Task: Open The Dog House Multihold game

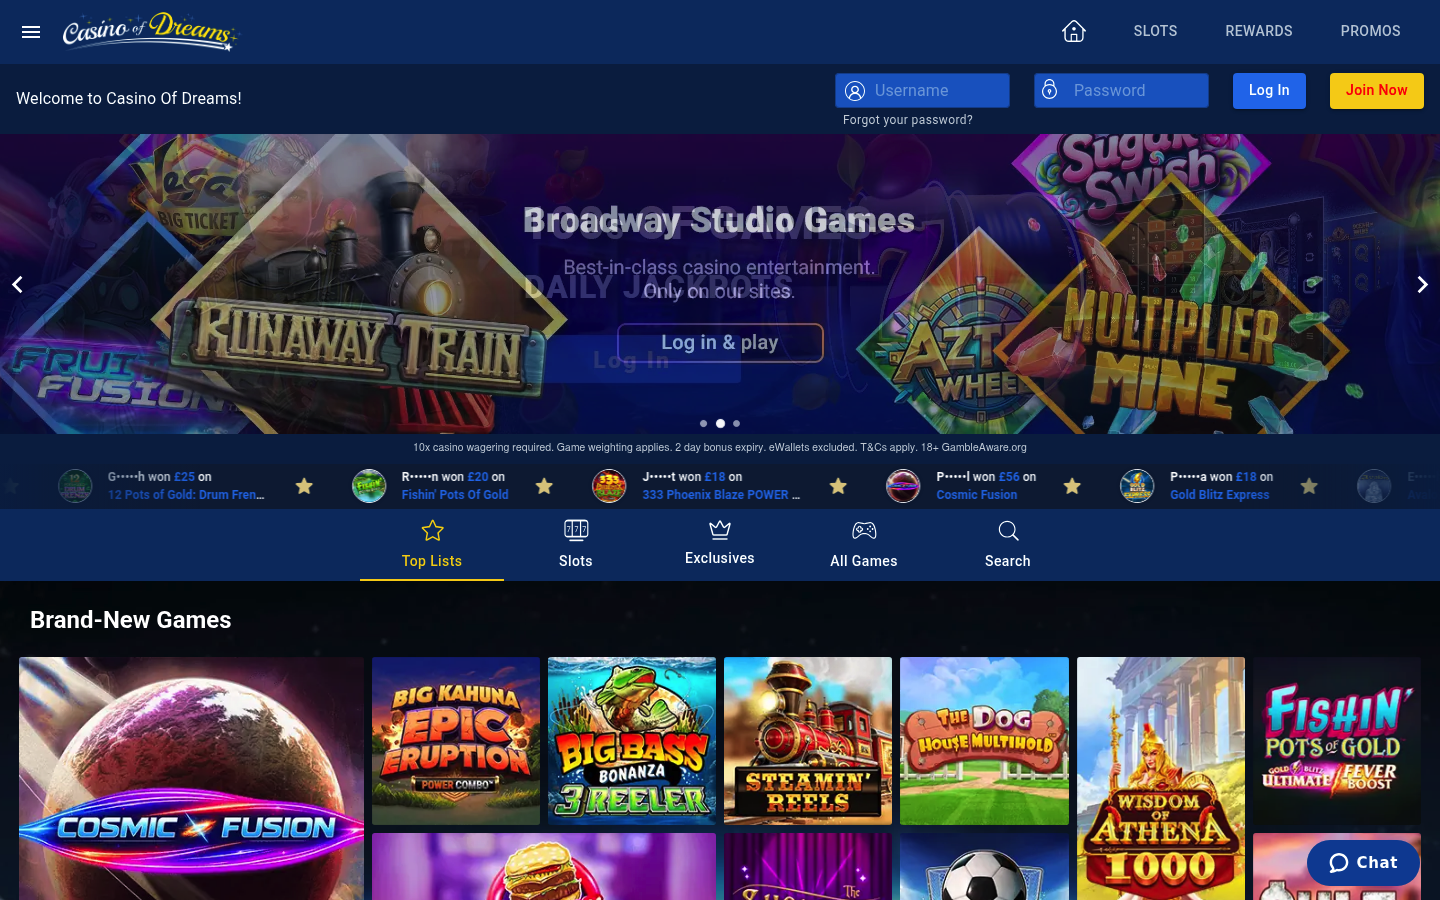Action: click(984, 741)
